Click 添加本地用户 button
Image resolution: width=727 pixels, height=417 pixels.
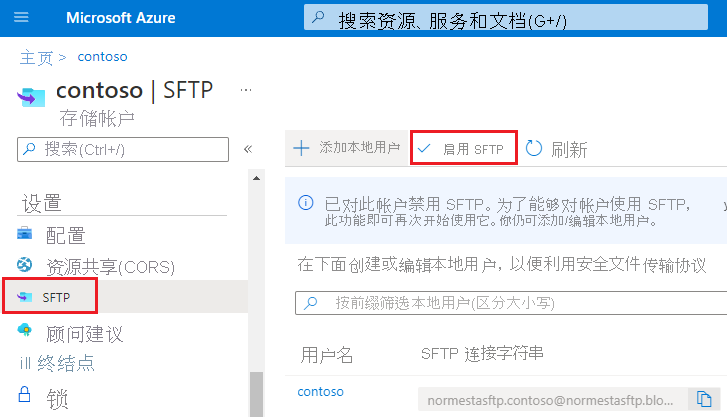click(x=347, y=148)
